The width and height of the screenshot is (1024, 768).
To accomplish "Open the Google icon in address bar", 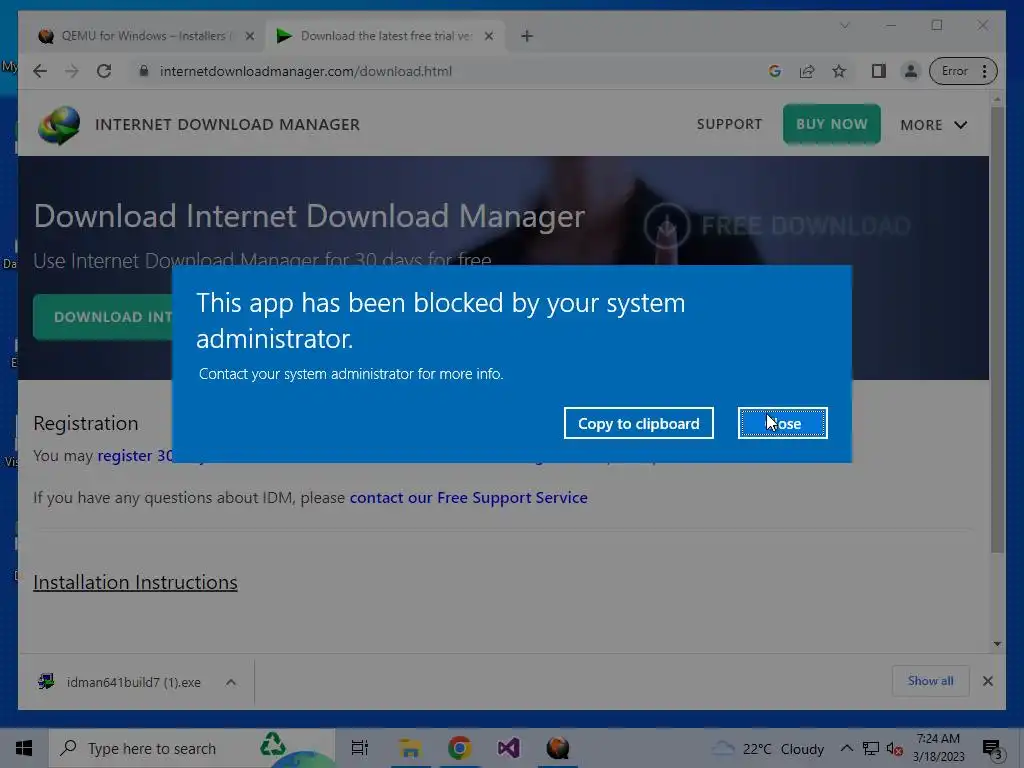I will [x=775, y=71].
